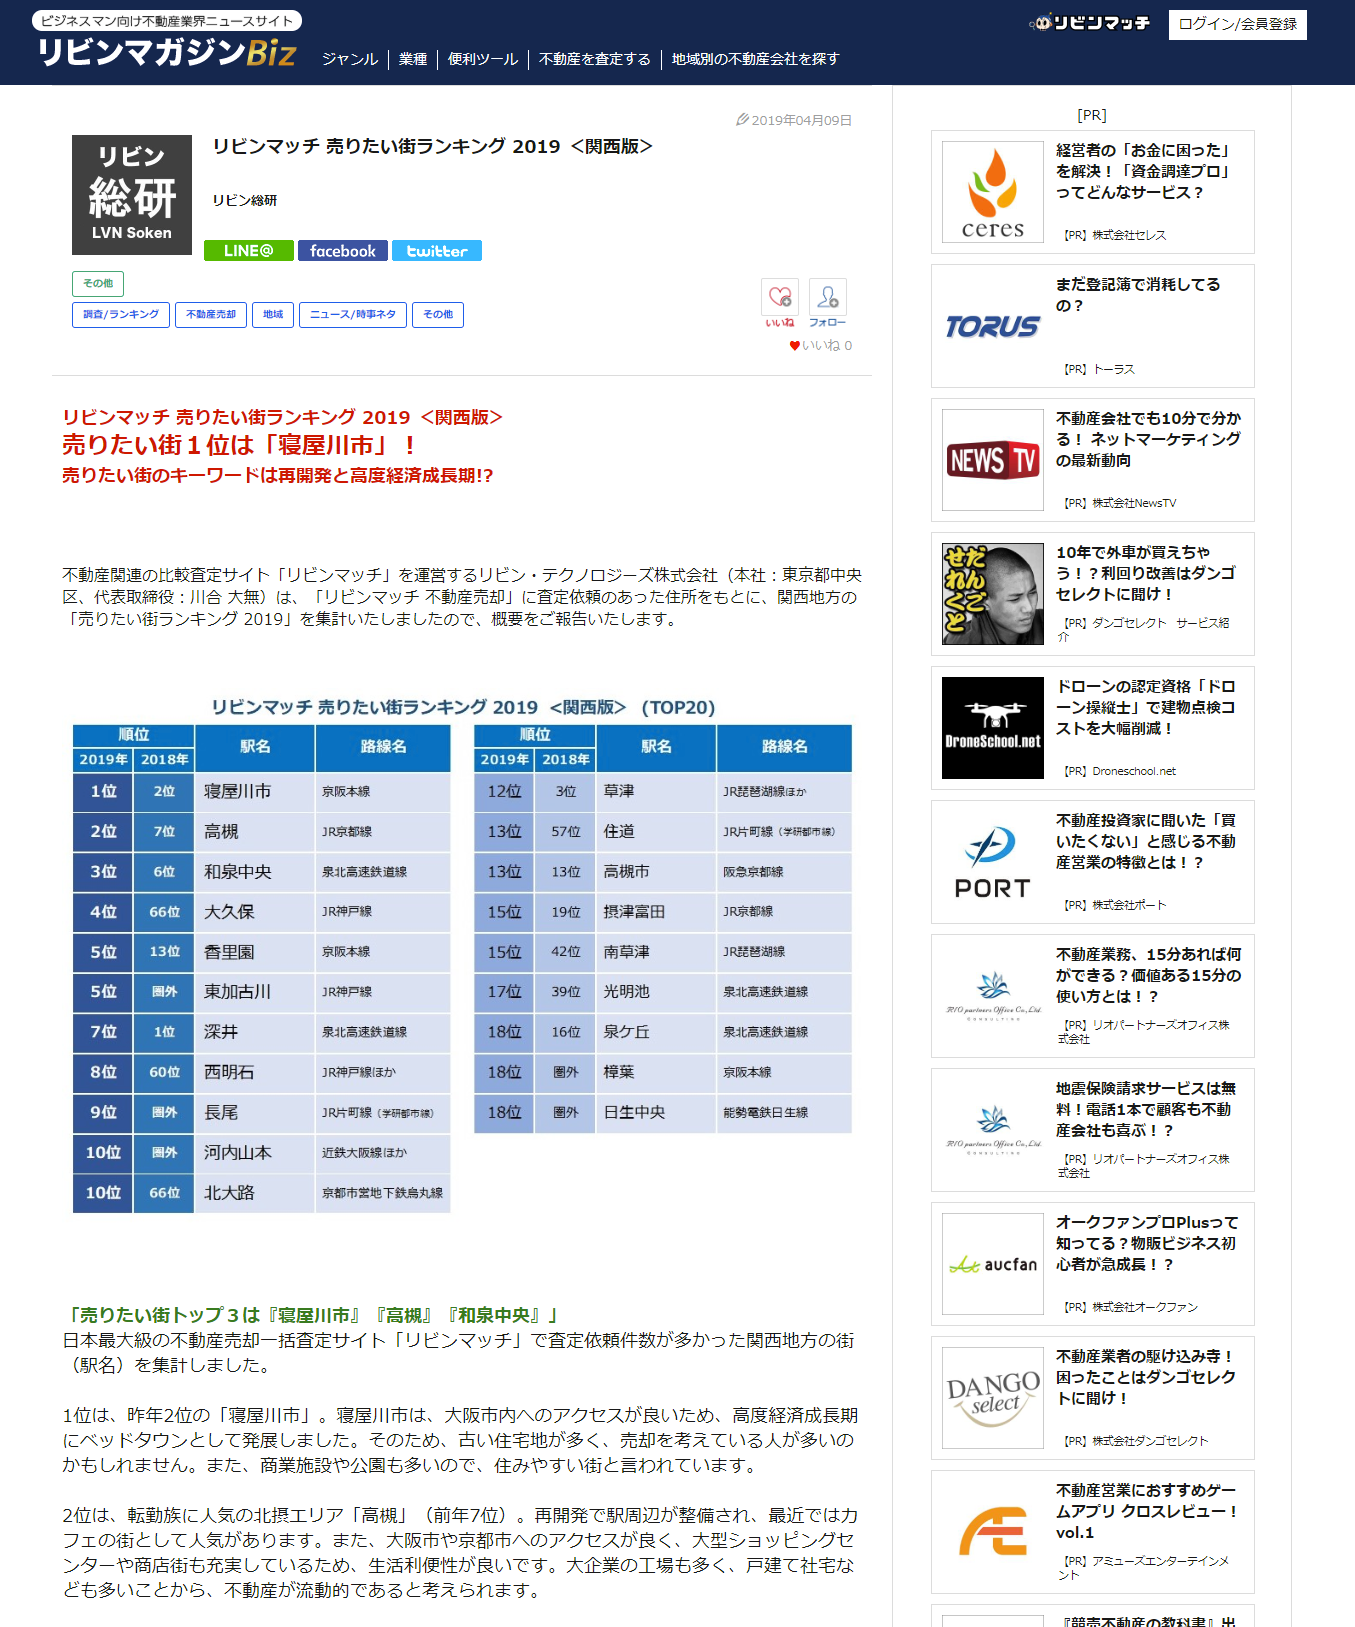Open the 便利ツール menu
The width and height of the screenshot is (1355, 1627).
click(x=483, y=59)
